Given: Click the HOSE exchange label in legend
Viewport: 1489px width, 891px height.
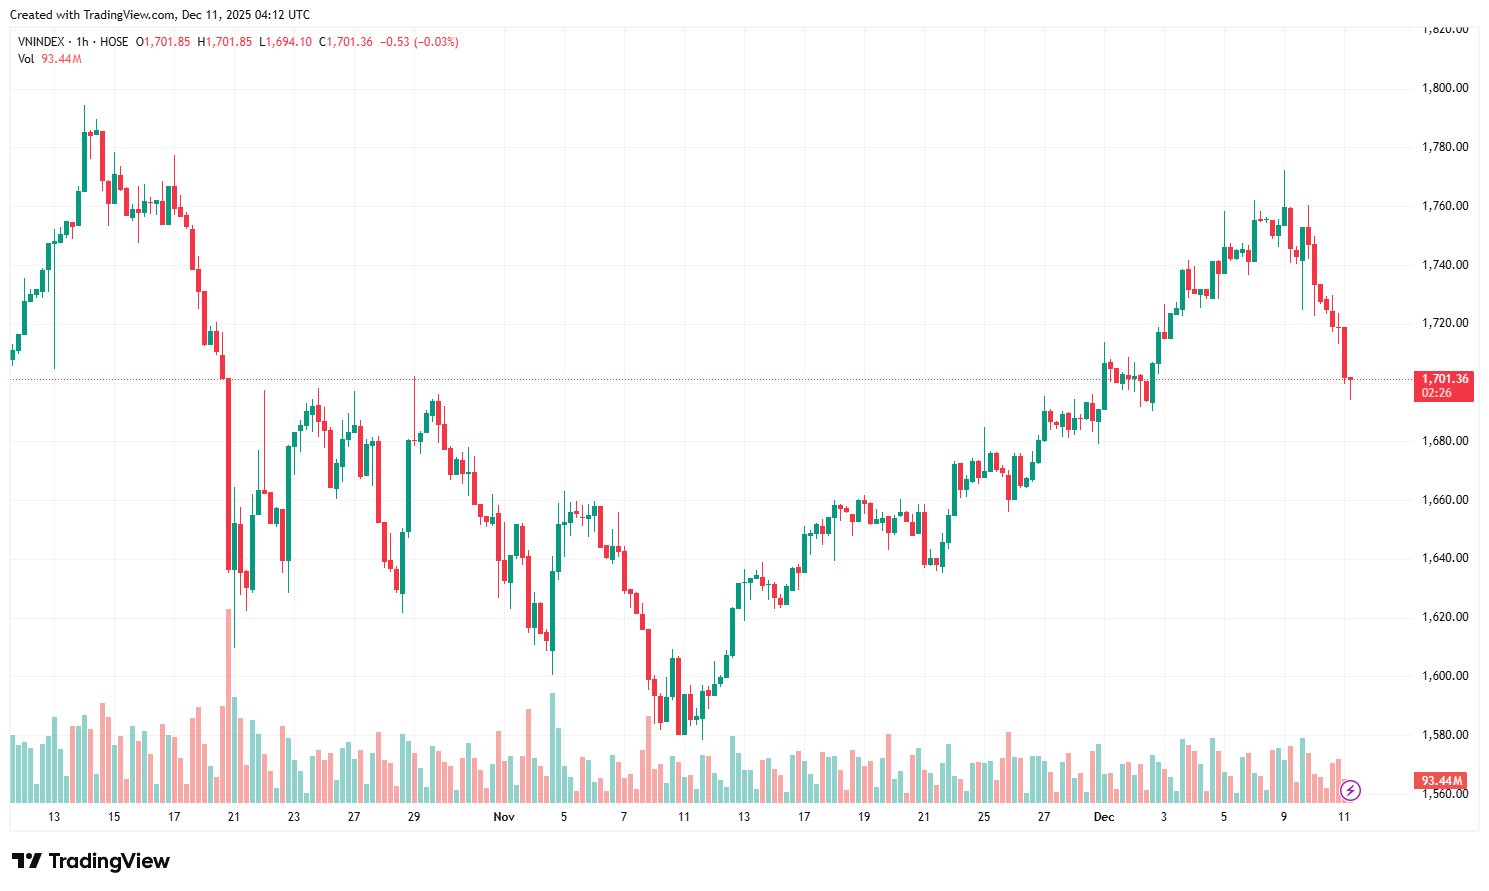Looking at the screenshot, I should [114, 42].
